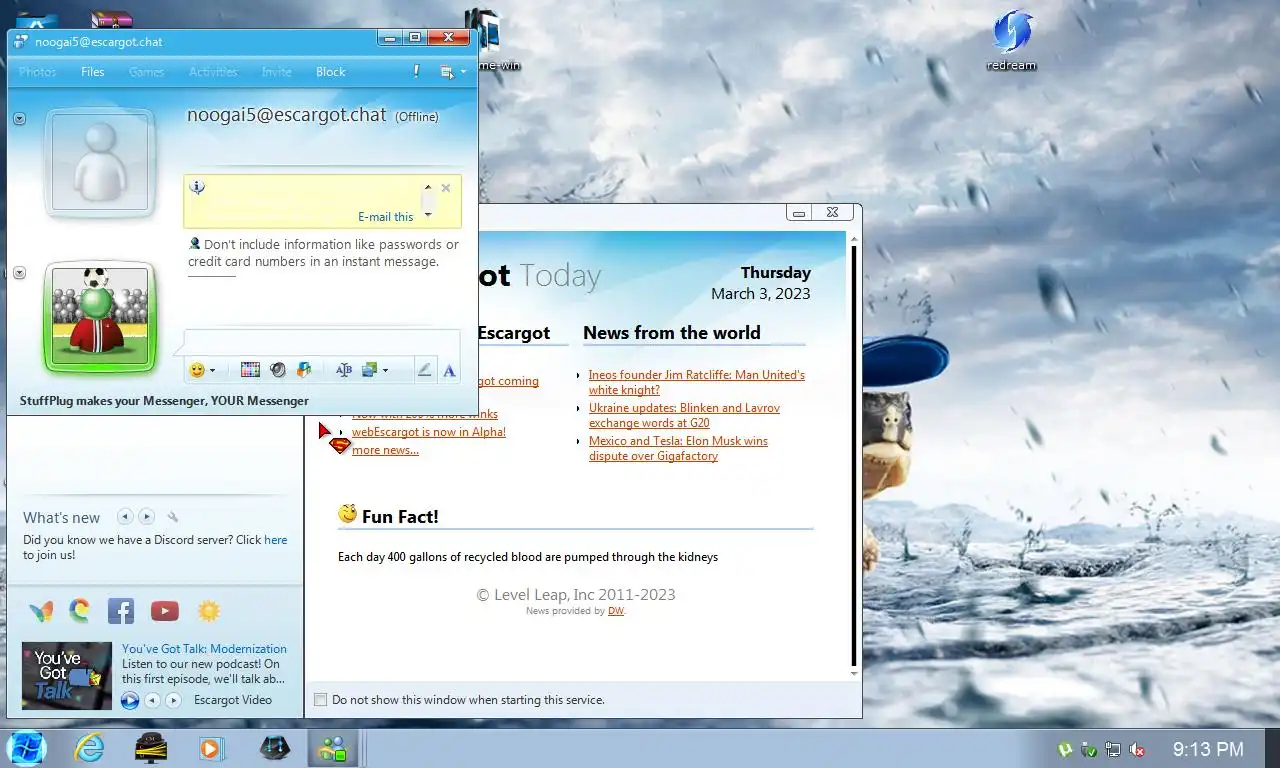Open the emoticon dropdown arrow
This screenshot has width=1280, height=768.
pos(212,371)
